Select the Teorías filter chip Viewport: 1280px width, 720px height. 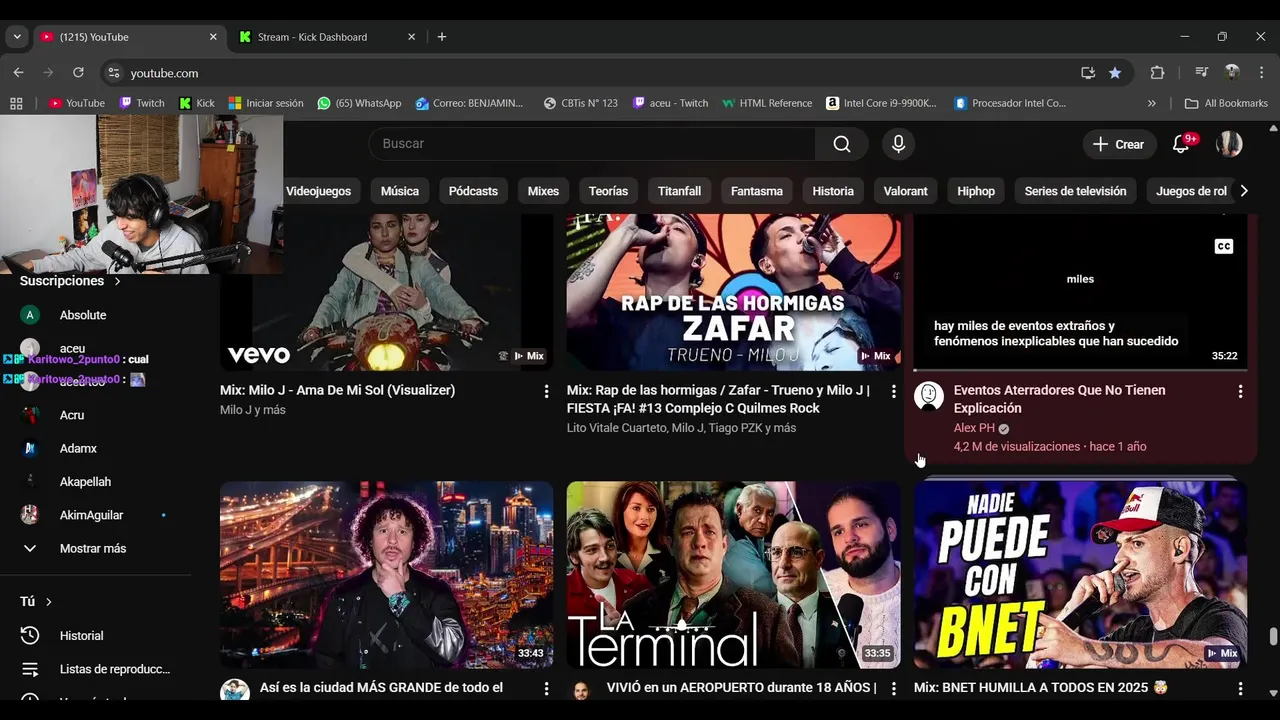[x=608, y=191]
